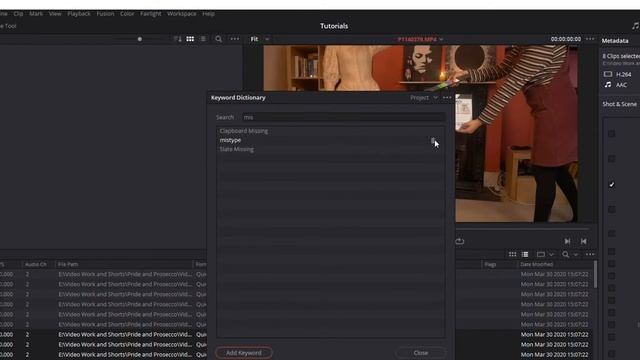Open media browser three-dot options menu
This screenshot has height=360, width=640.
click(x=235, y=39)
